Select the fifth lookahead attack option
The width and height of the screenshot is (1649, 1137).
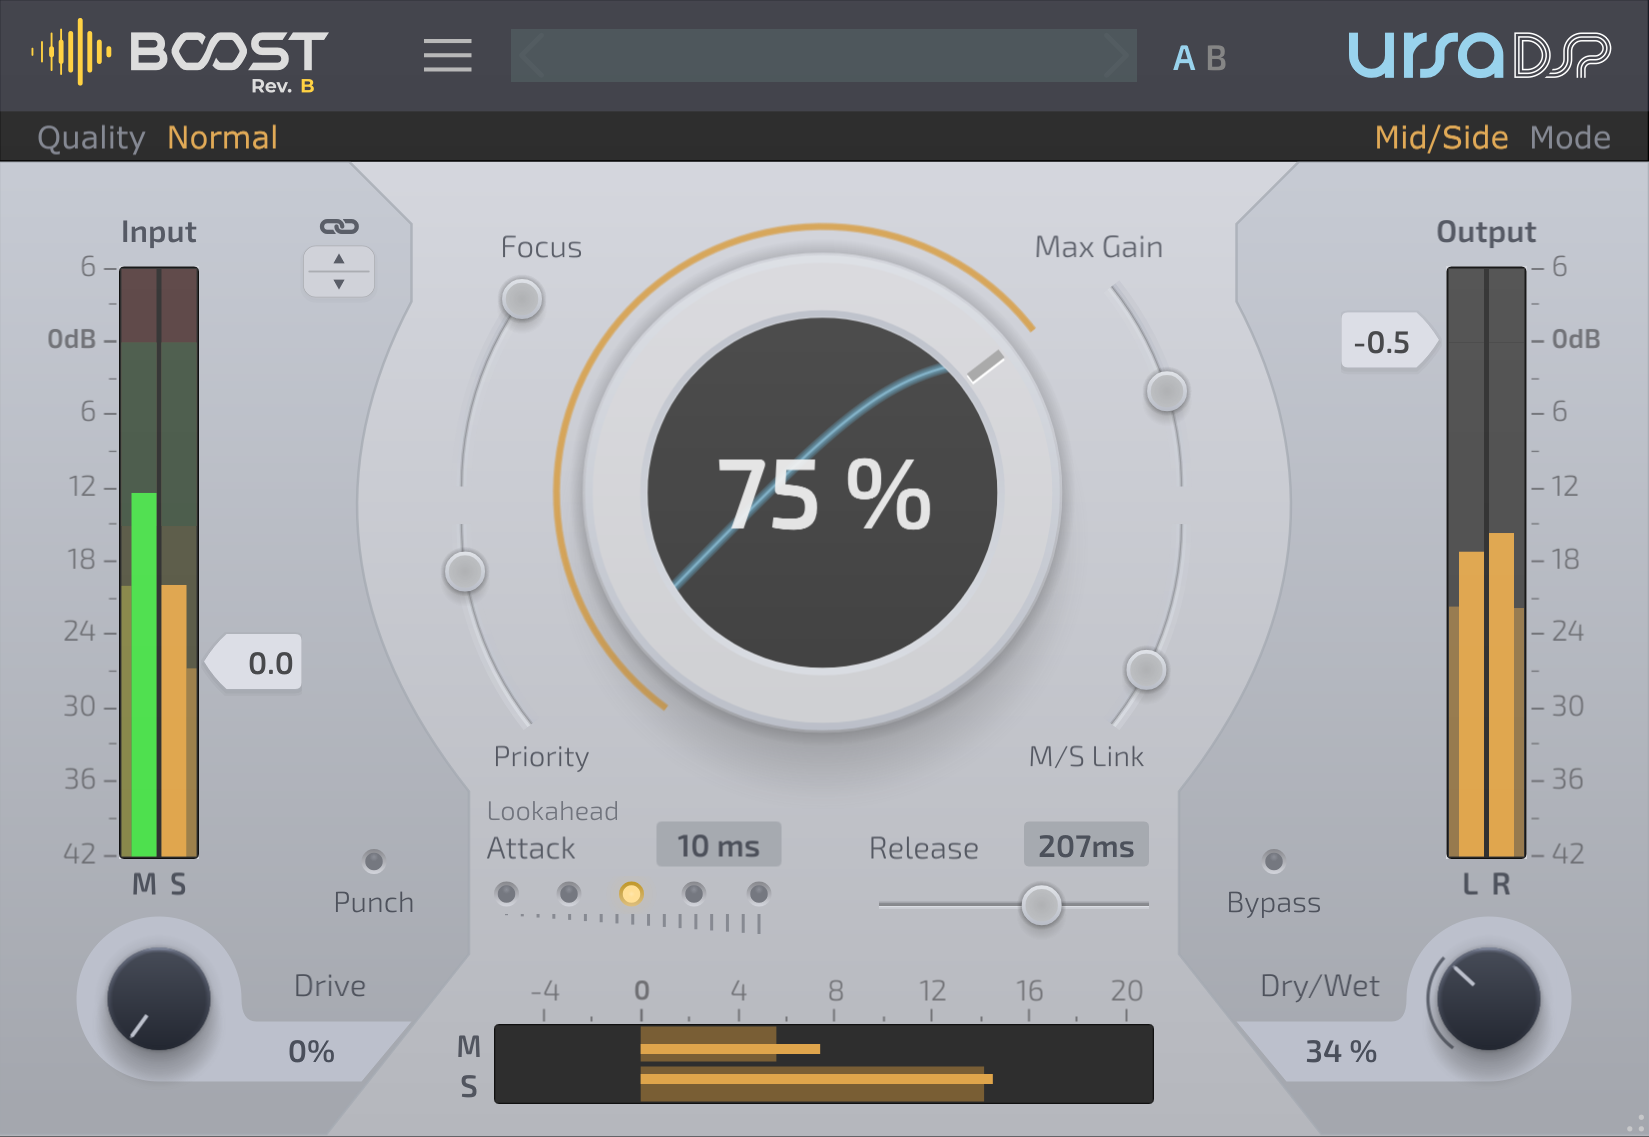point(759,892)
